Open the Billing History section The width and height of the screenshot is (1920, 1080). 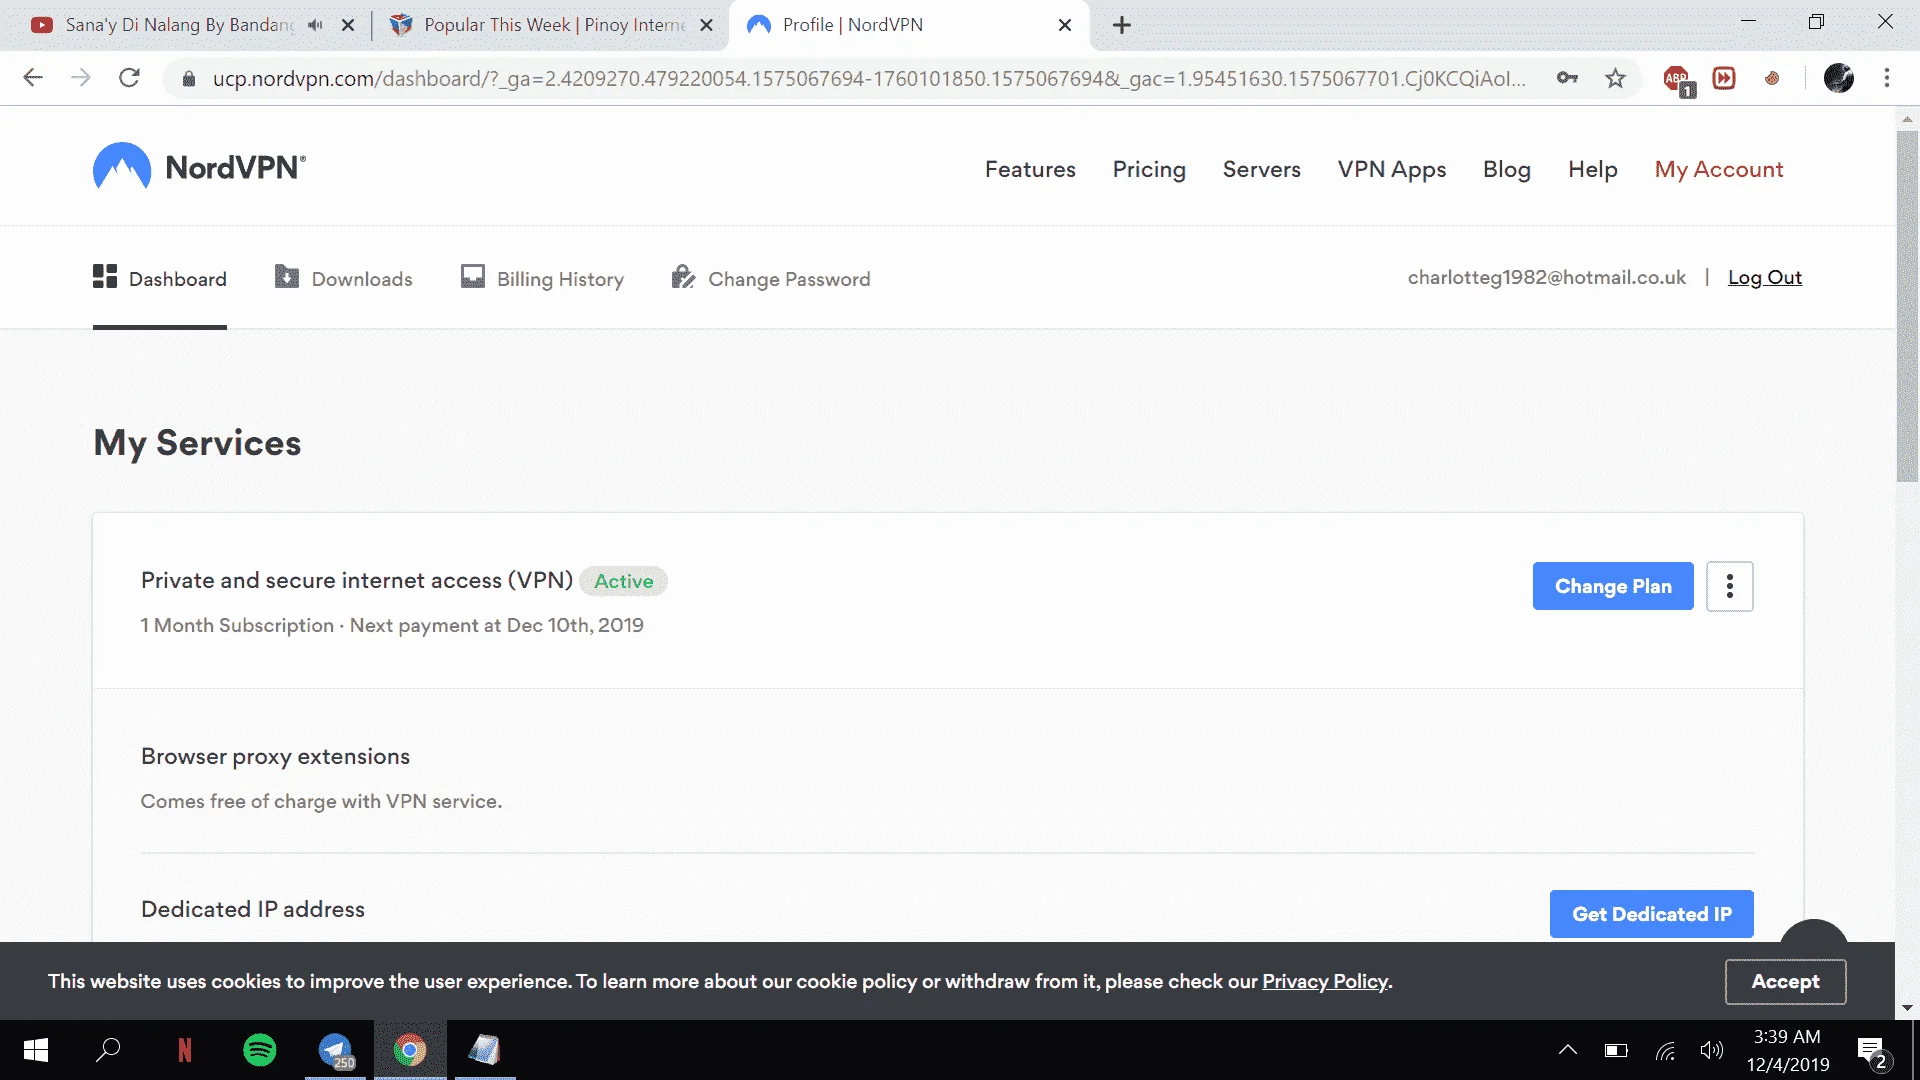pyautogui.click(x=542, y=278)
